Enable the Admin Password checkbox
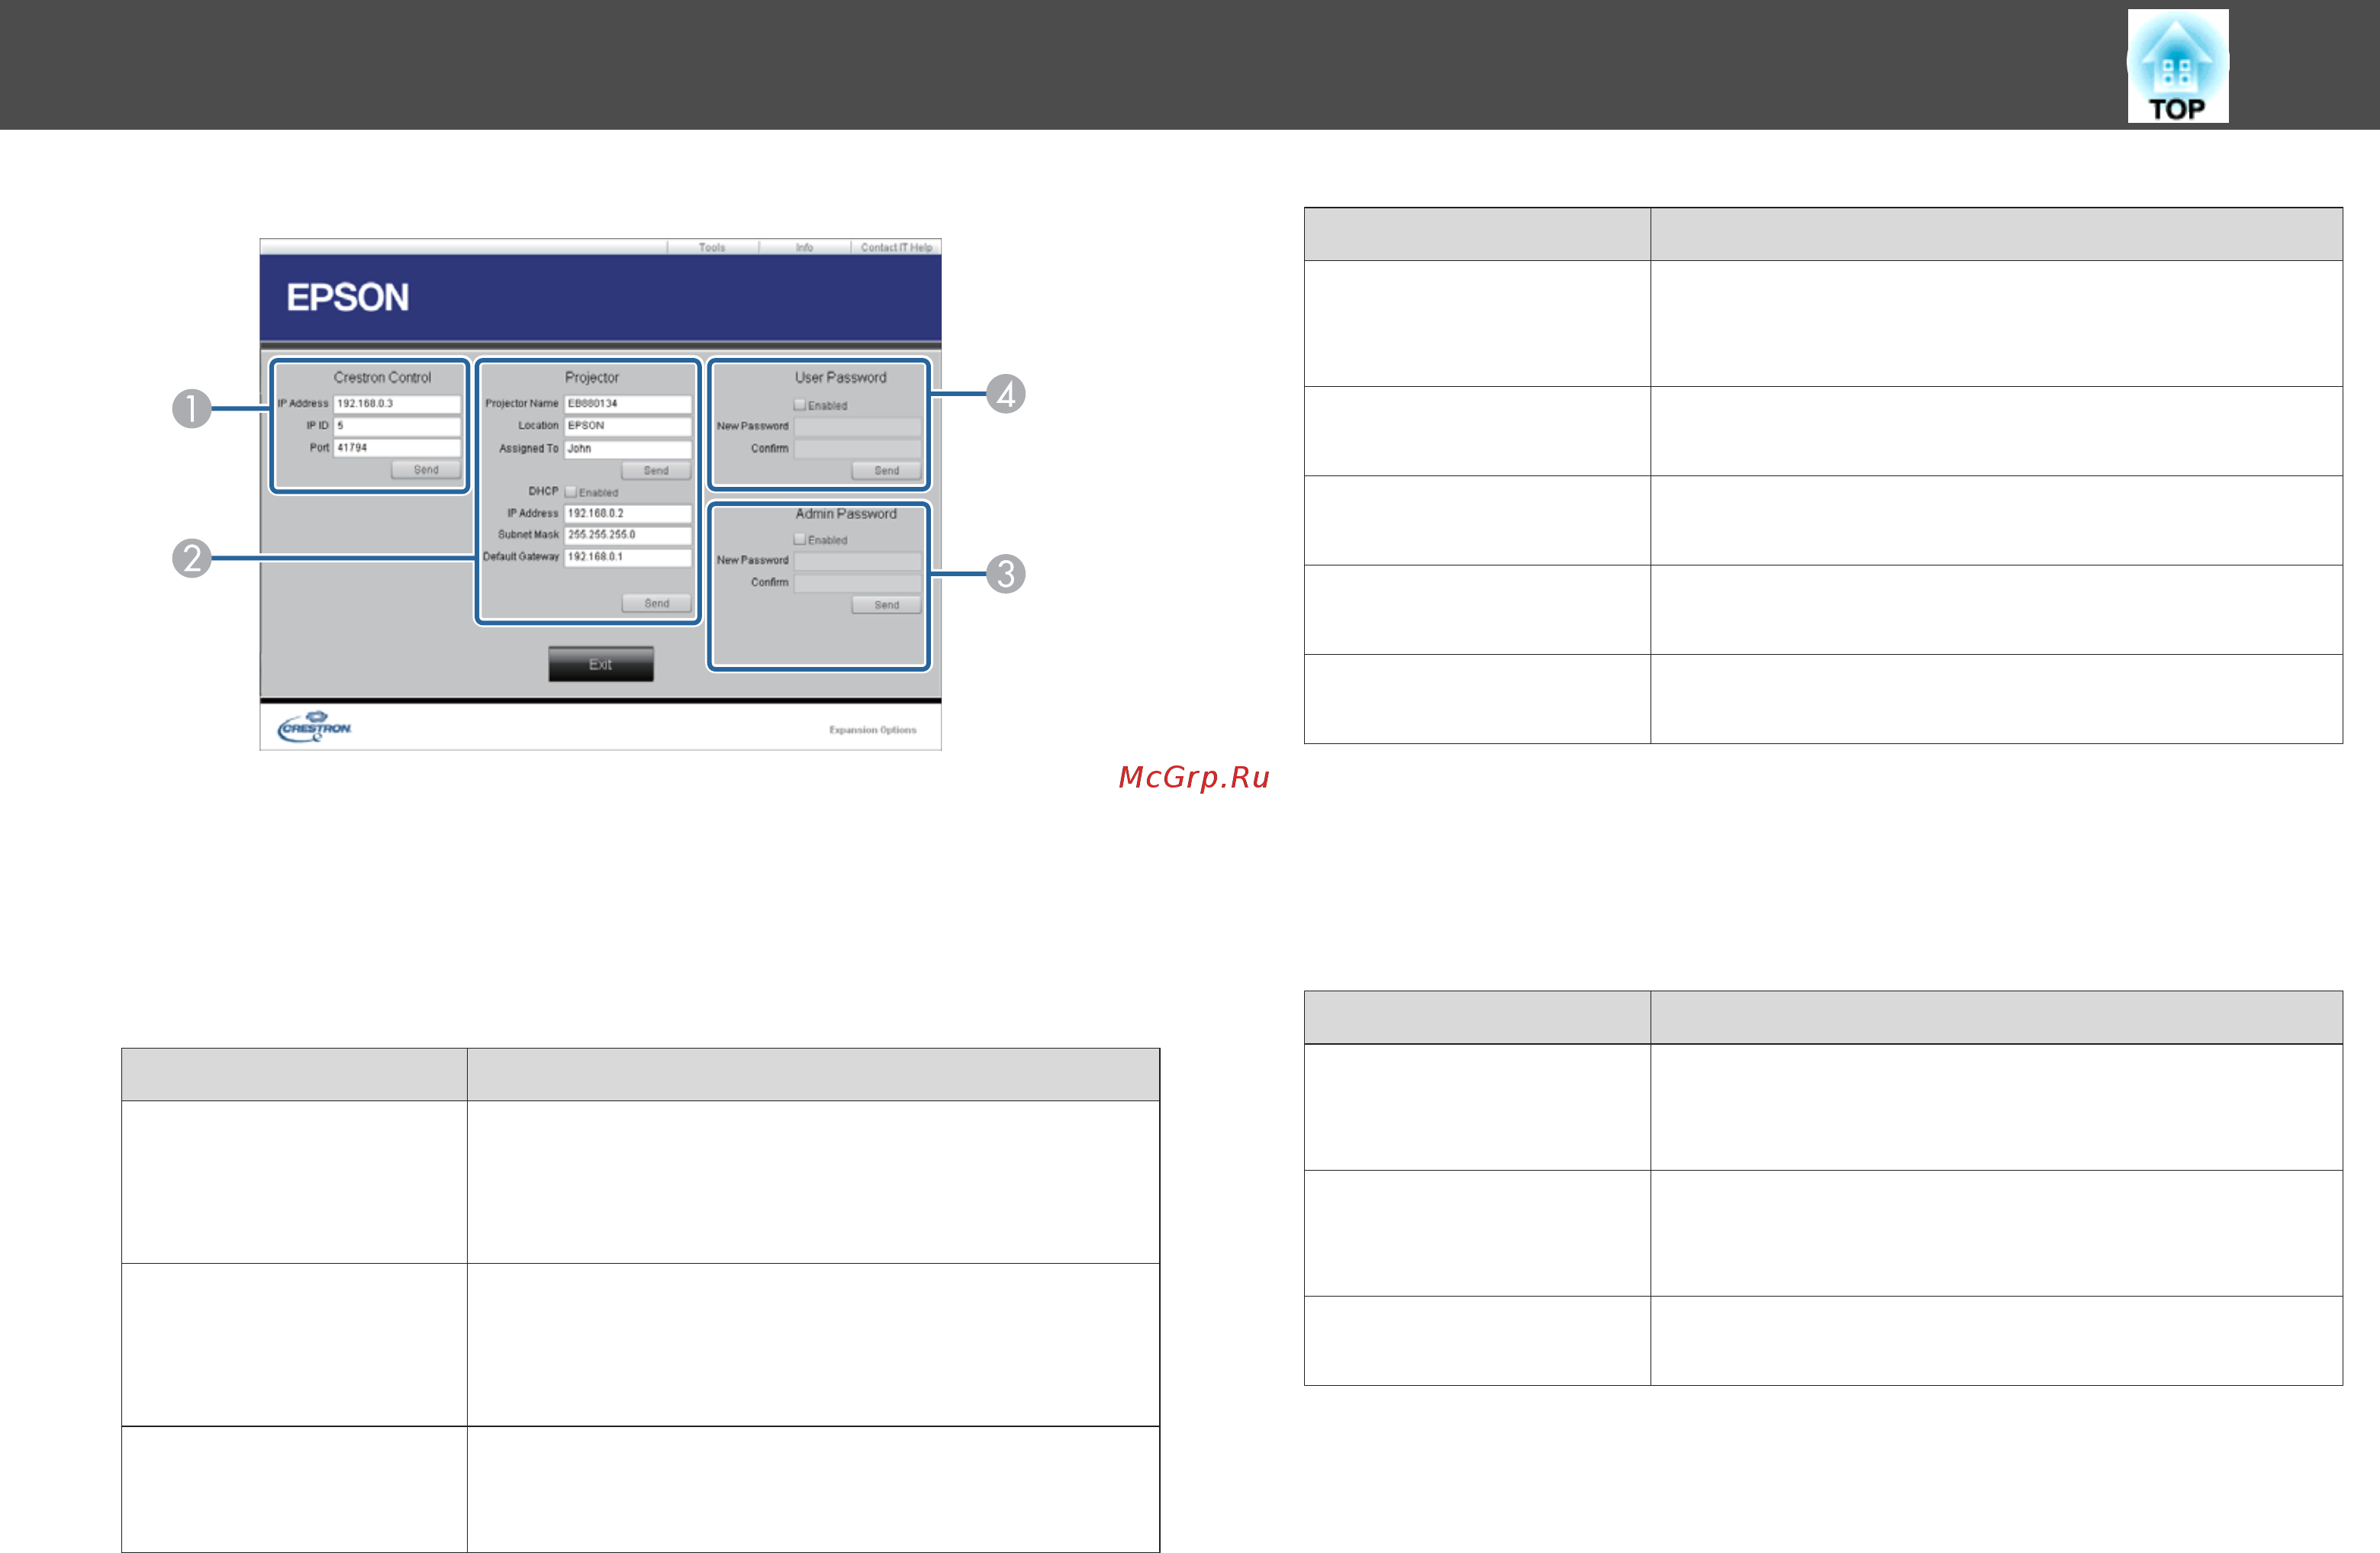 click(x=800, y=539)
